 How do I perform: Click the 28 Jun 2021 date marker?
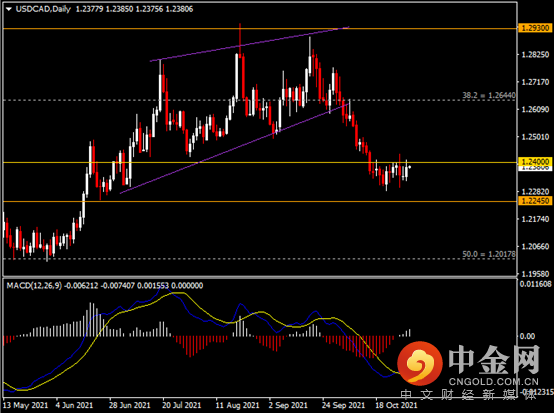coord(129,405)
